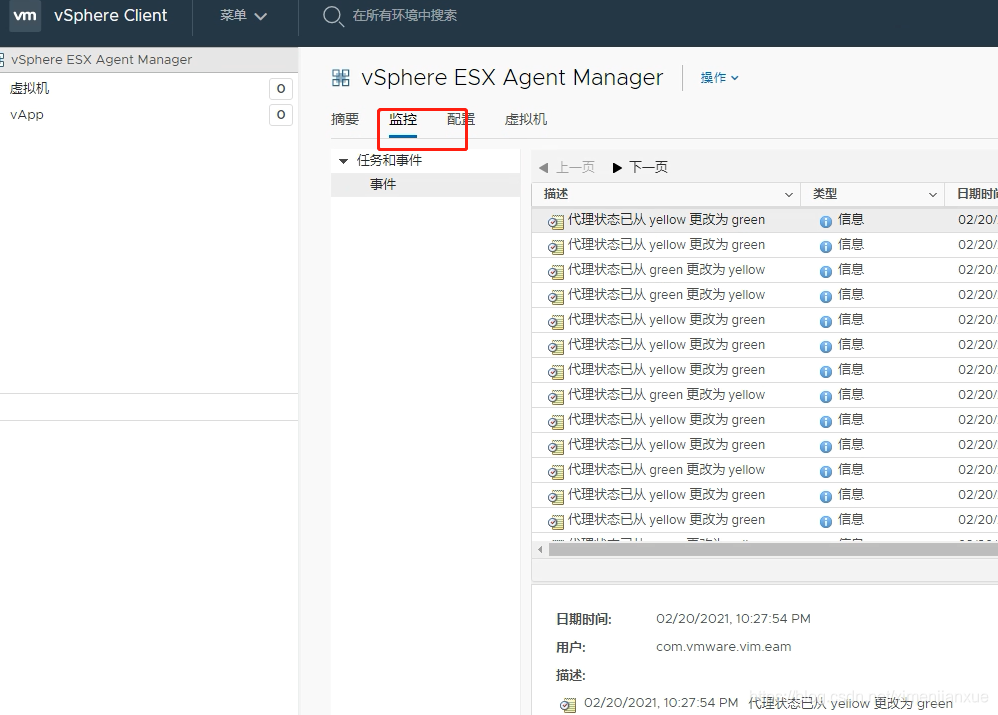This screenshot has height=715, width=998.
Task: Sort by the 日期时间 column header
Action: (977, 194)
